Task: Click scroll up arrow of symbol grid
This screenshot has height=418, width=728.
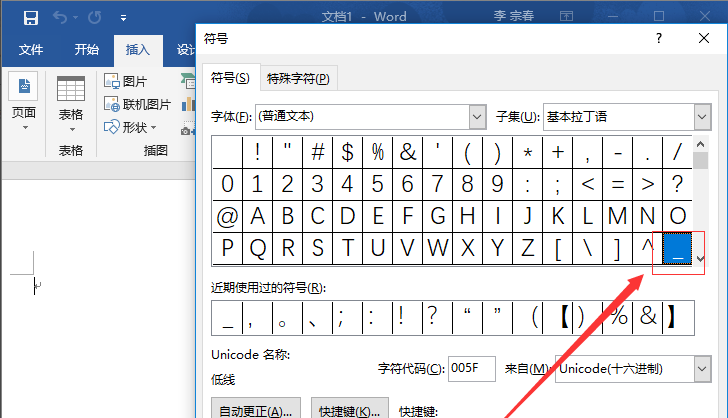Action: [701, 144]
